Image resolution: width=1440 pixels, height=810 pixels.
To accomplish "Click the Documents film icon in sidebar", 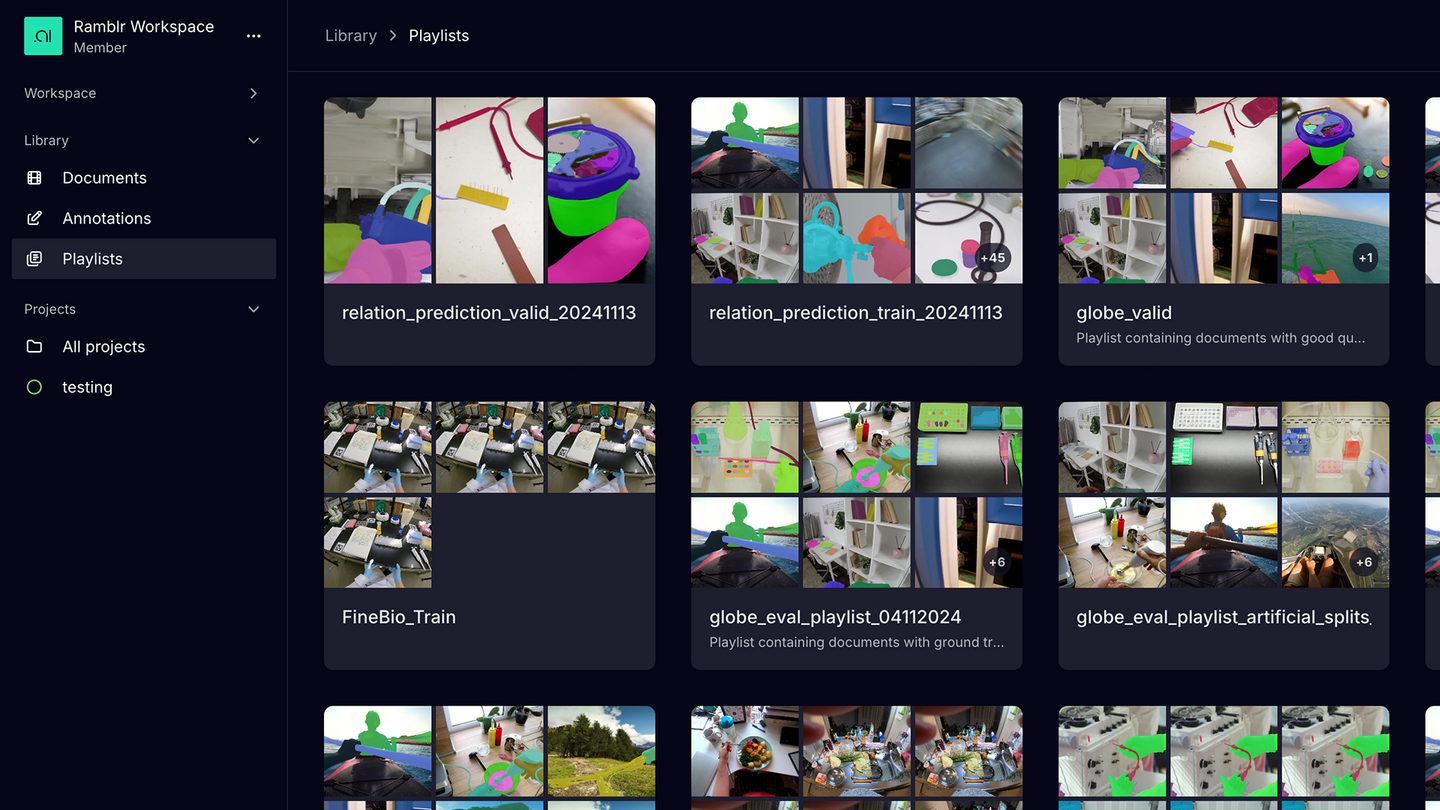I will click(x=35, y=178).
